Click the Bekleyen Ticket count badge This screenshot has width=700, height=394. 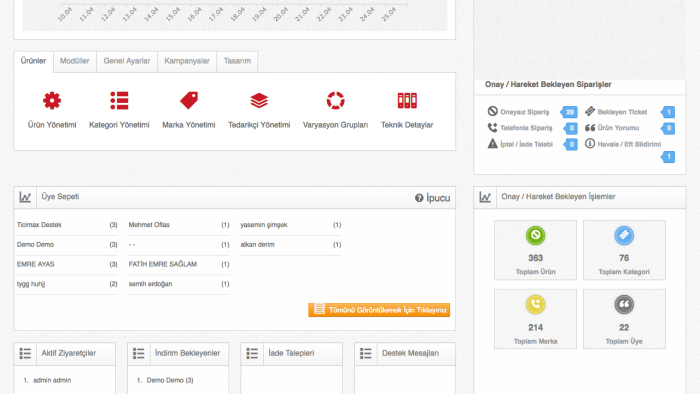pyautogui.click(x=668, y=112)
